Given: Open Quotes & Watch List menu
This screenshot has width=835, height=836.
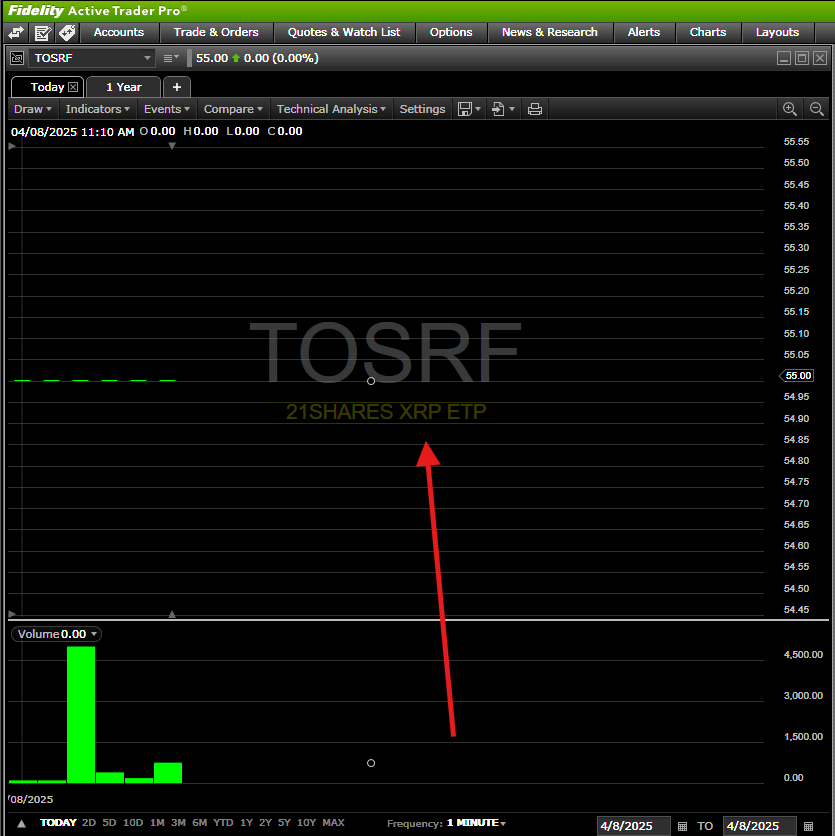Looking at the screenshot, I should pyautogui.click(x=344, y=33).
